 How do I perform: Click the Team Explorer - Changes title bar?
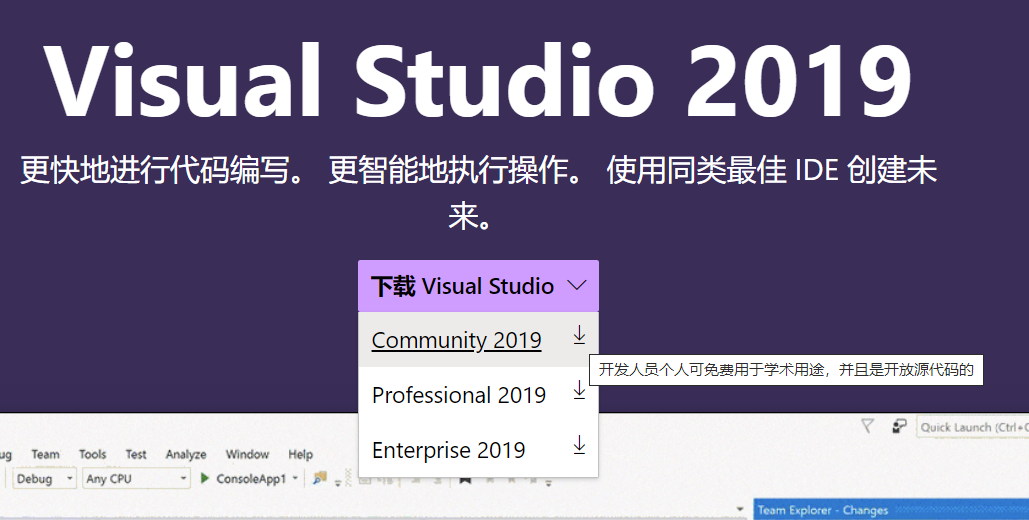[891, 509]
